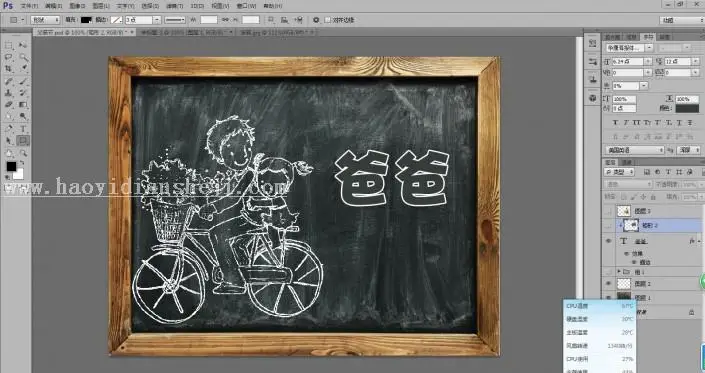Select the Zoom tool in toolbox
The image size is (705, 373).
tap(23, 152)
